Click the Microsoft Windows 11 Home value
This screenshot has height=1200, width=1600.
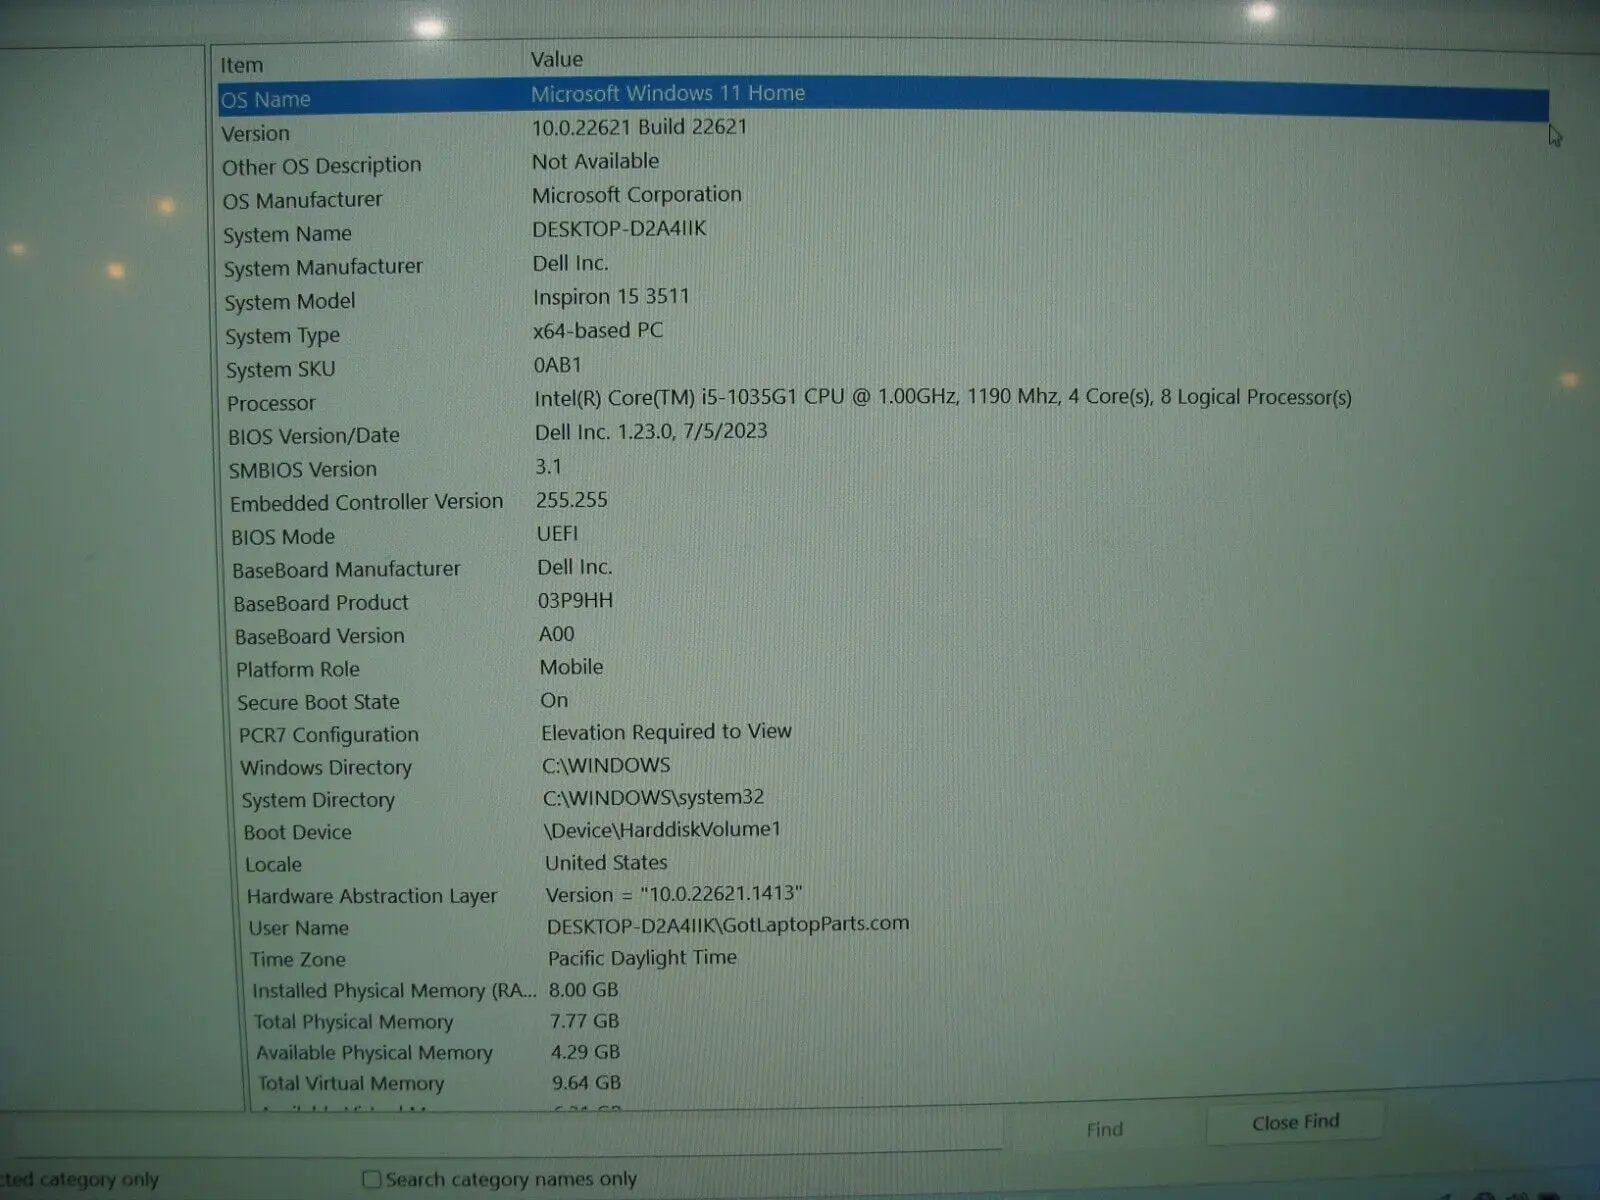click(x=668, y=93)
